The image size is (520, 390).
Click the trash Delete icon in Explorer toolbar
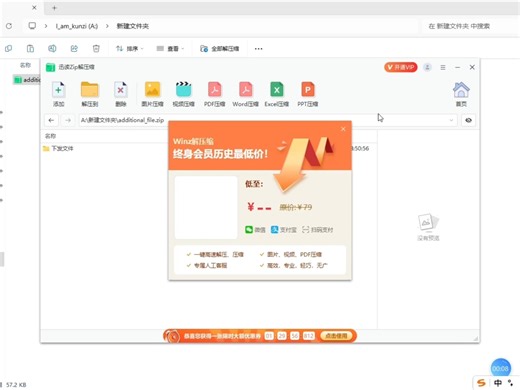coord(96,49)
